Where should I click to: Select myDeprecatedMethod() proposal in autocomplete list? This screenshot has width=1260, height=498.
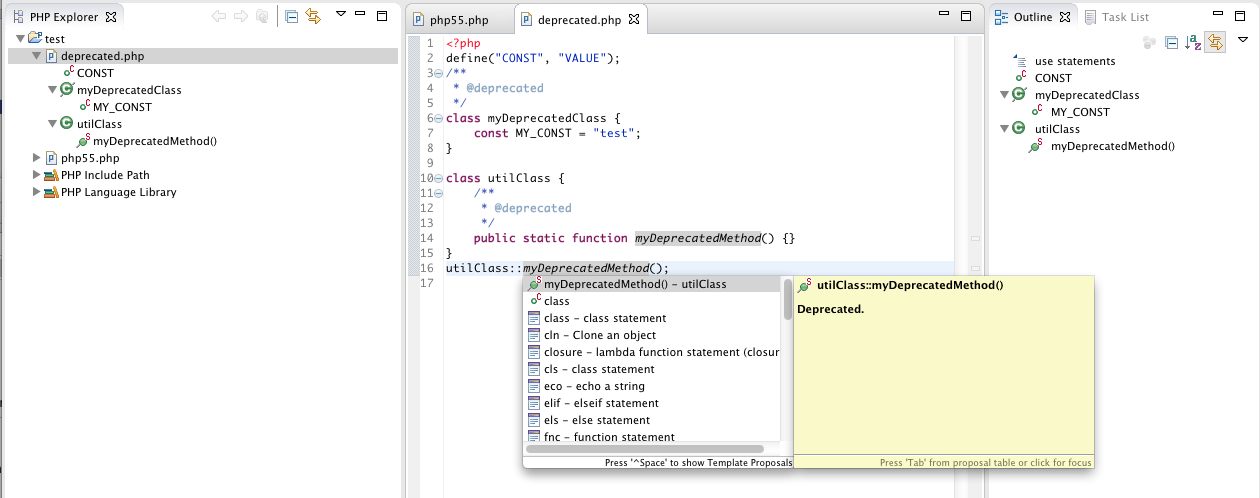pos(635,285)
